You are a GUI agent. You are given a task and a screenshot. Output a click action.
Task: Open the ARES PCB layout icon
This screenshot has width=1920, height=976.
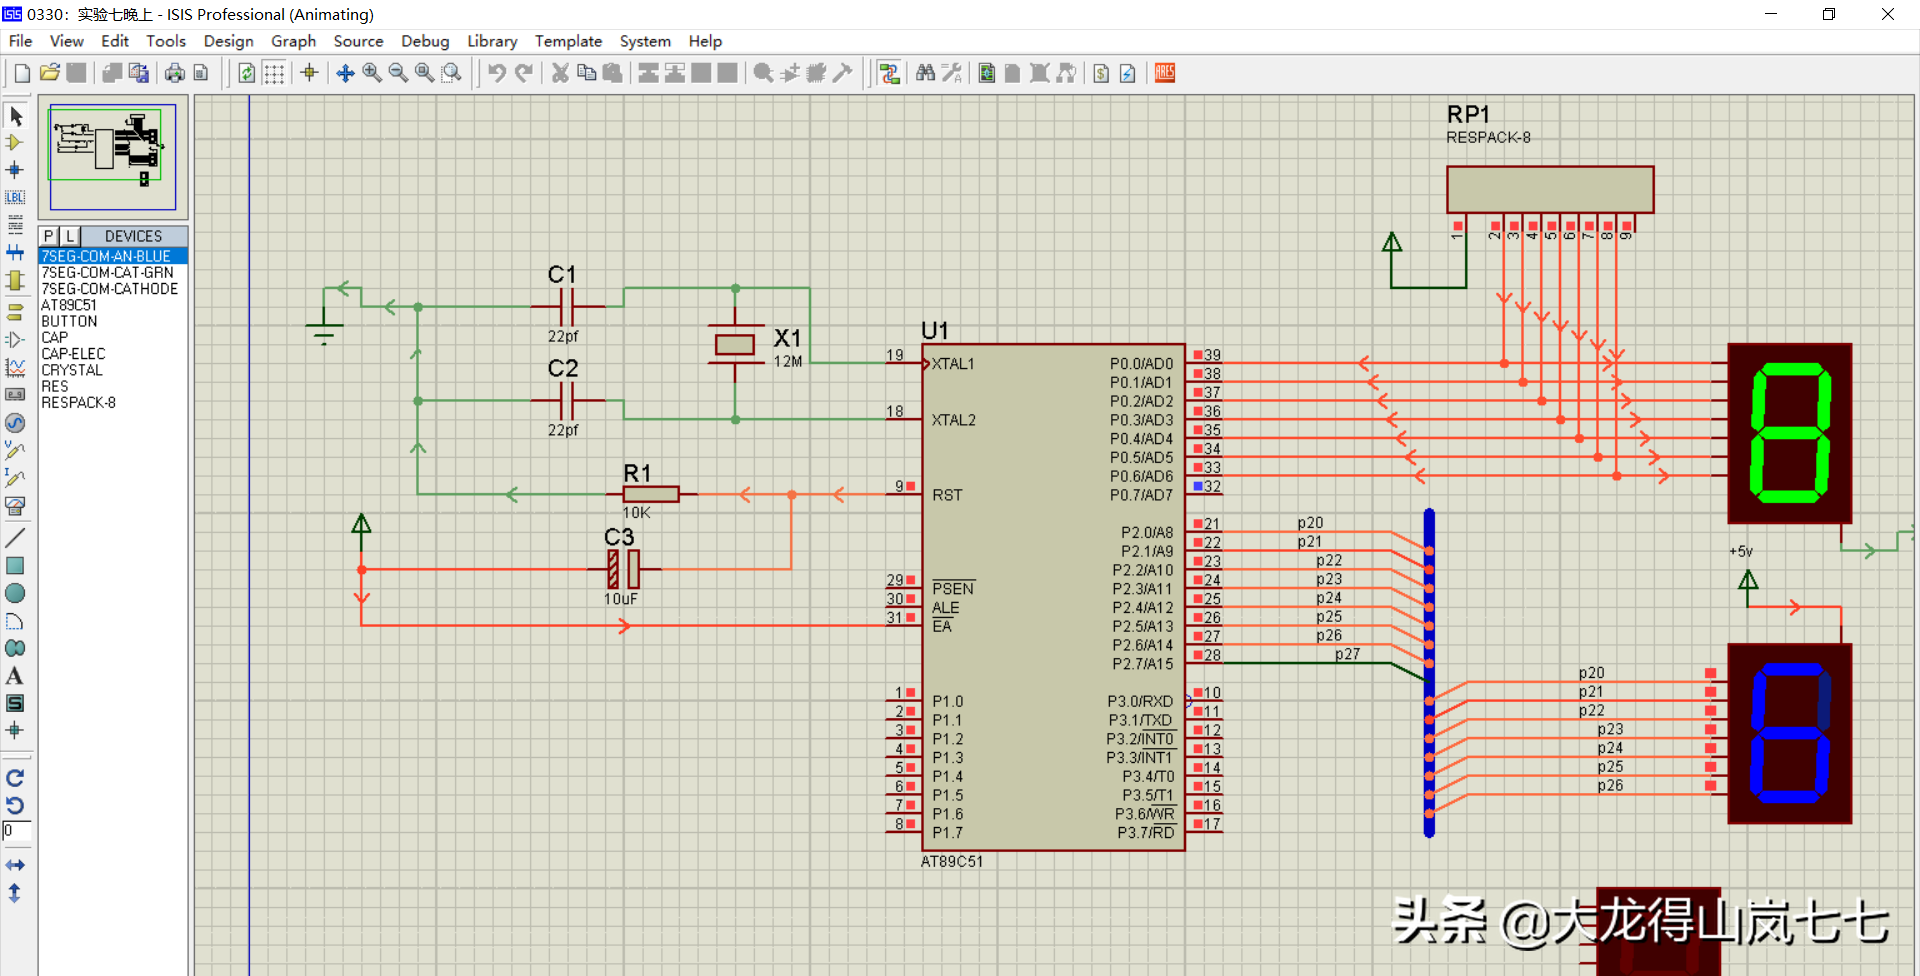tap(1165, 73)
